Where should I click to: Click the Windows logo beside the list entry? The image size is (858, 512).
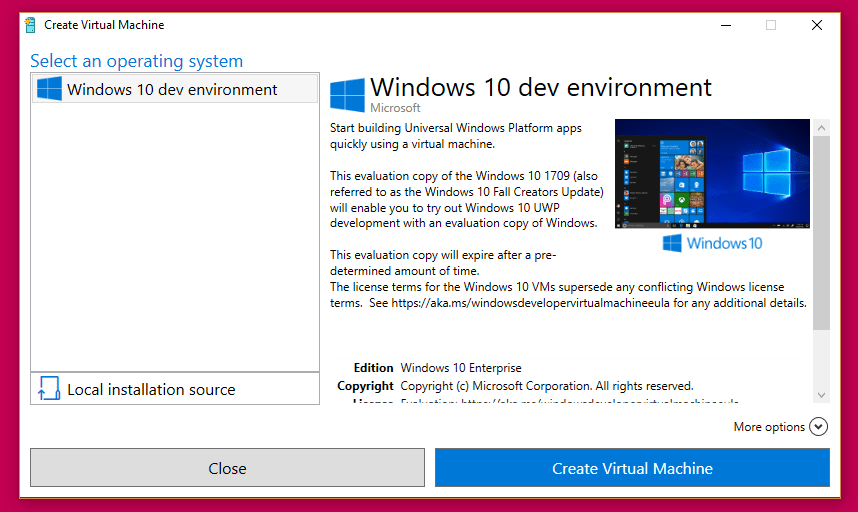(49, 89)
